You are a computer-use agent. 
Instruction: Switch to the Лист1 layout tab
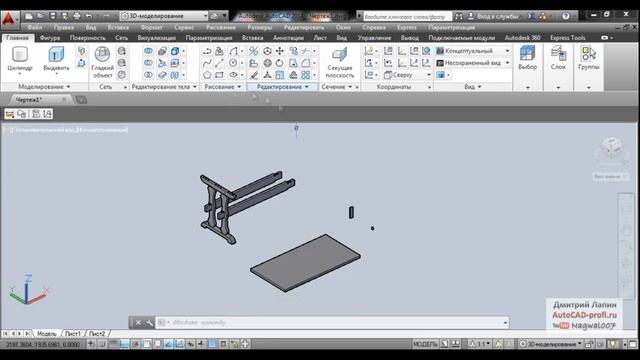(x=73, y=333)
